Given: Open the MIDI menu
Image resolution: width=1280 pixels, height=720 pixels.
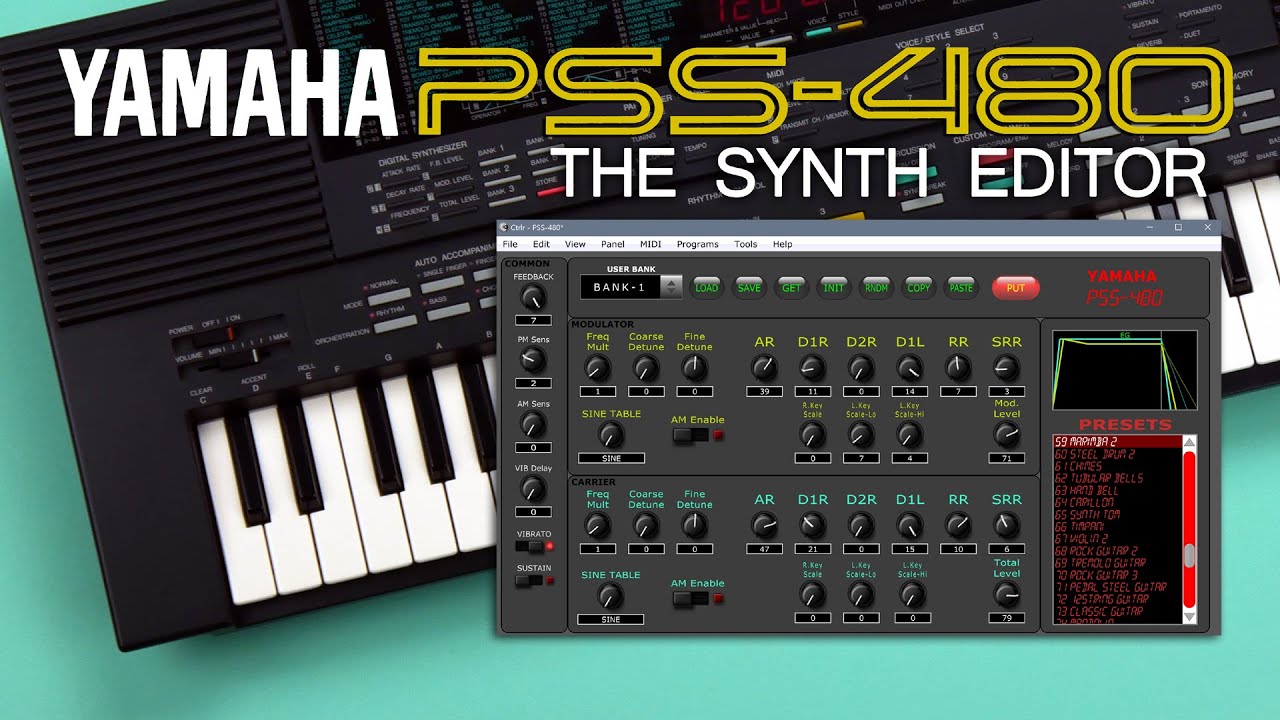Looking at the screenshot, I should pos(651,244).
